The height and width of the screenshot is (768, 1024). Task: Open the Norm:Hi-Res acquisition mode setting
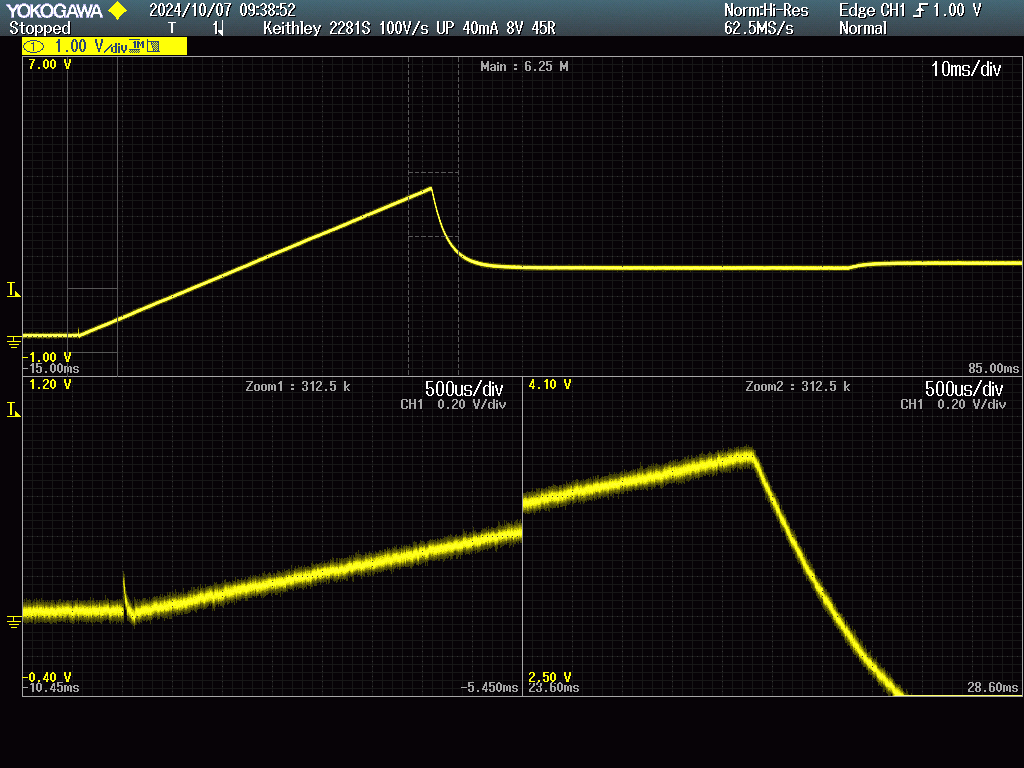(x=765, y=11)
